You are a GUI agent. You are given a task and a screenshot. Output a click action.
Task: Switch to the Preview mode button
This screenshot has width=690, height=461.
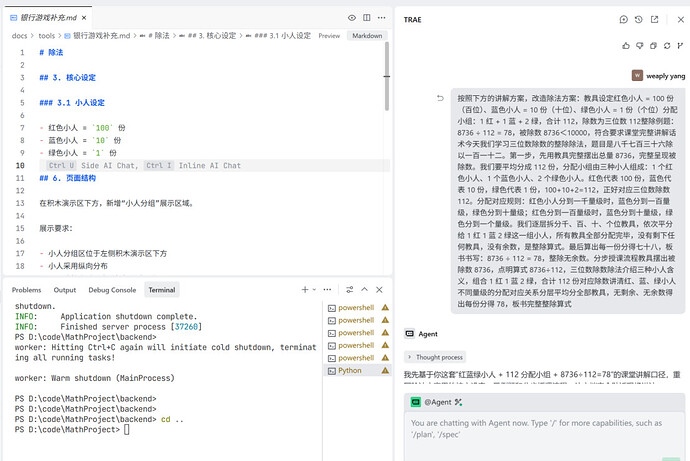pos(329,36)
